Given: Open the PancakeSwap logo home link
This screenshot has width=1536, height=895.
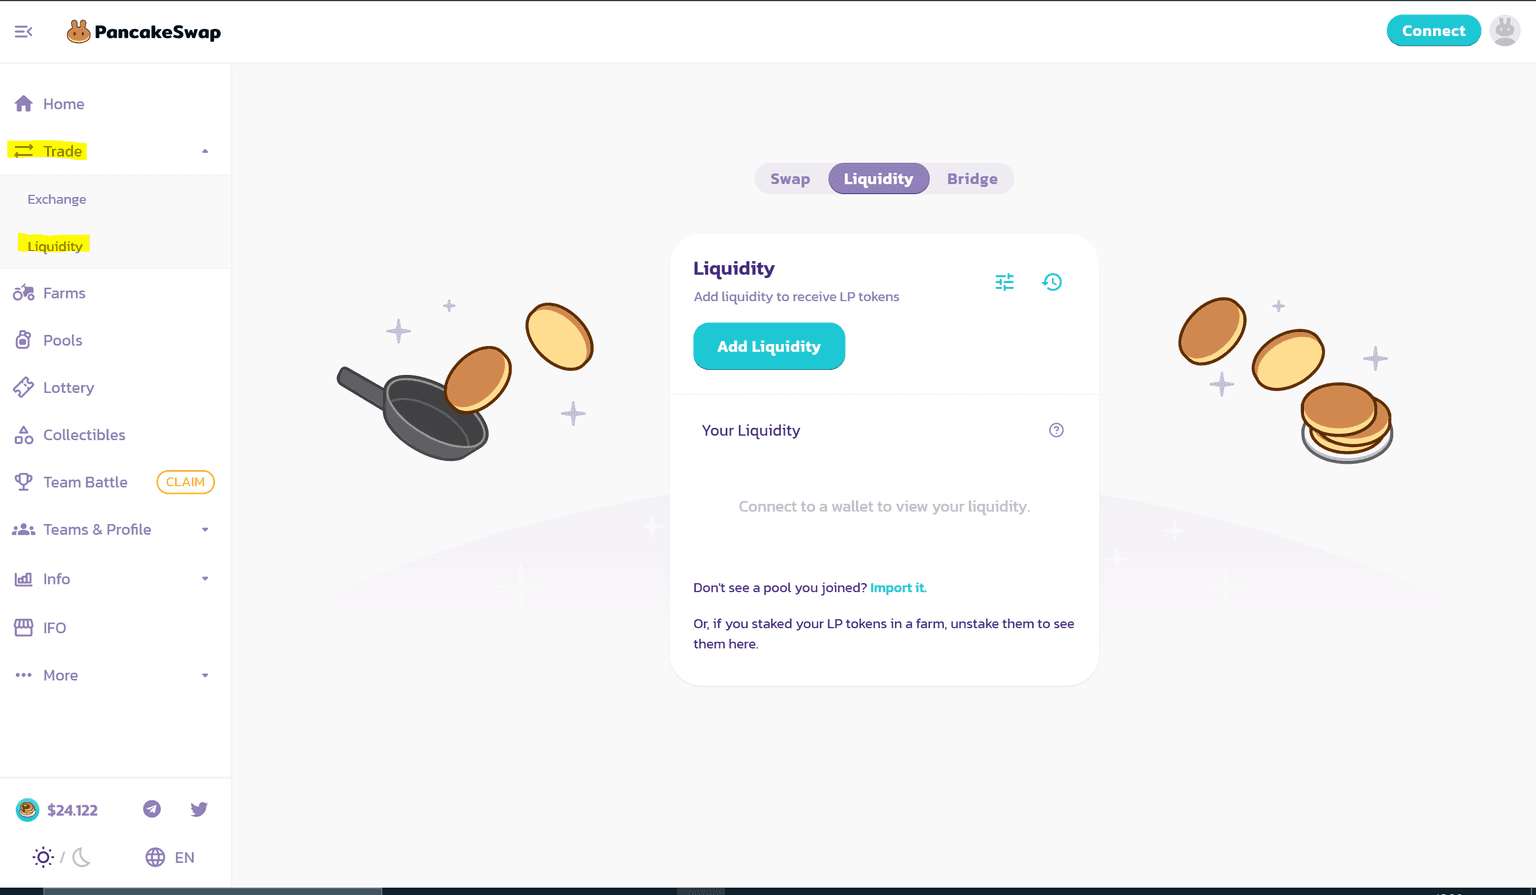Looking at the screenshot, I should pyautogui.click(x=143, y=32).
